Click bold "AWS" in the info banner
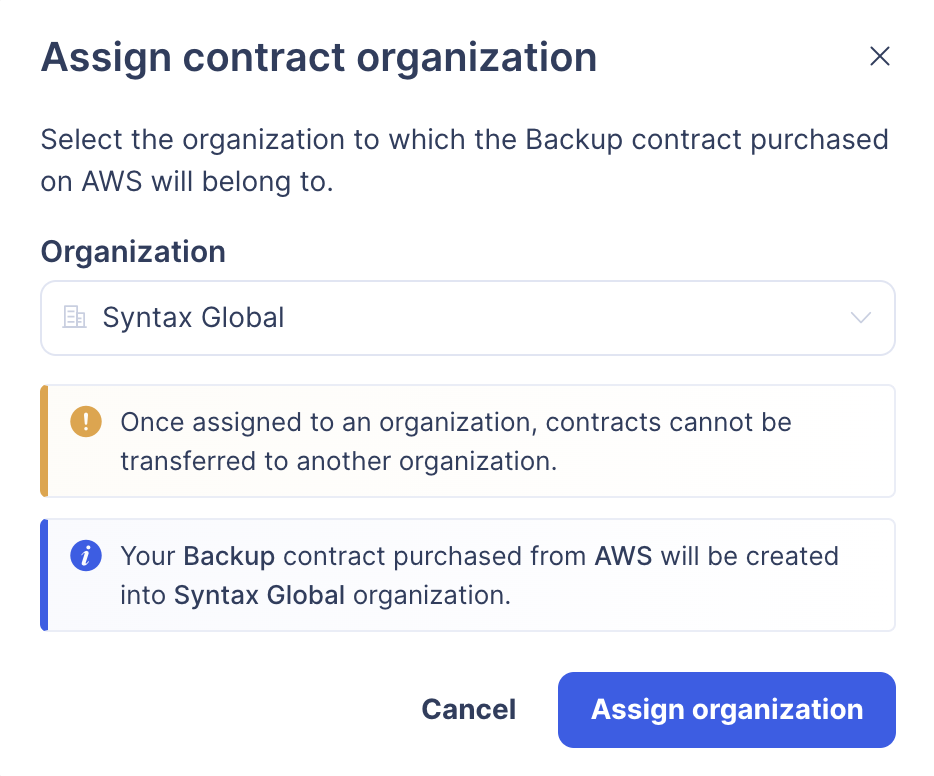The height and width of the screenshot is (776, 934). tap(623, 556)
